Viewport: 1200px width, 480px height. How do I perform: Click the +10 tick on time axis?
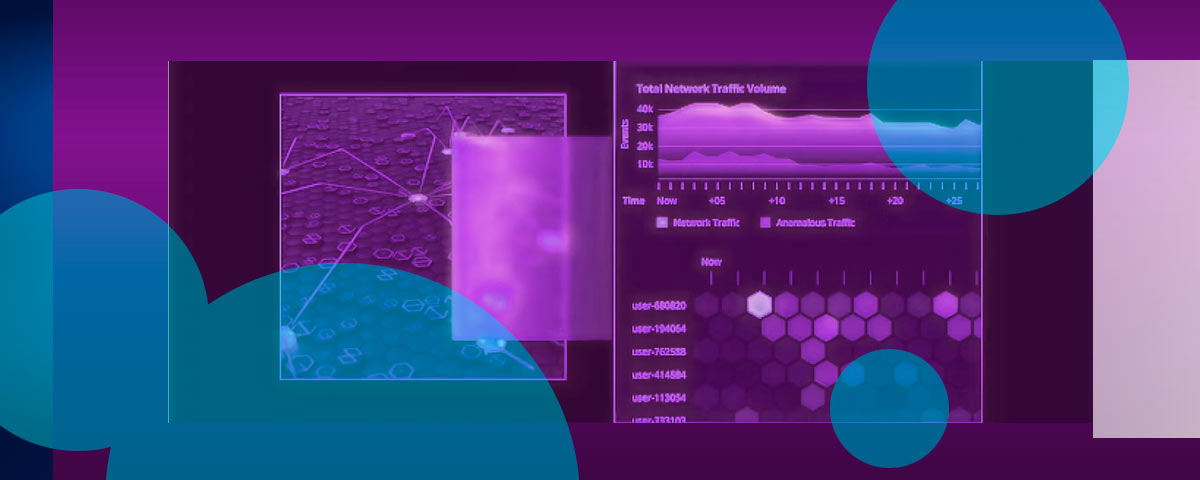point(777,201)
